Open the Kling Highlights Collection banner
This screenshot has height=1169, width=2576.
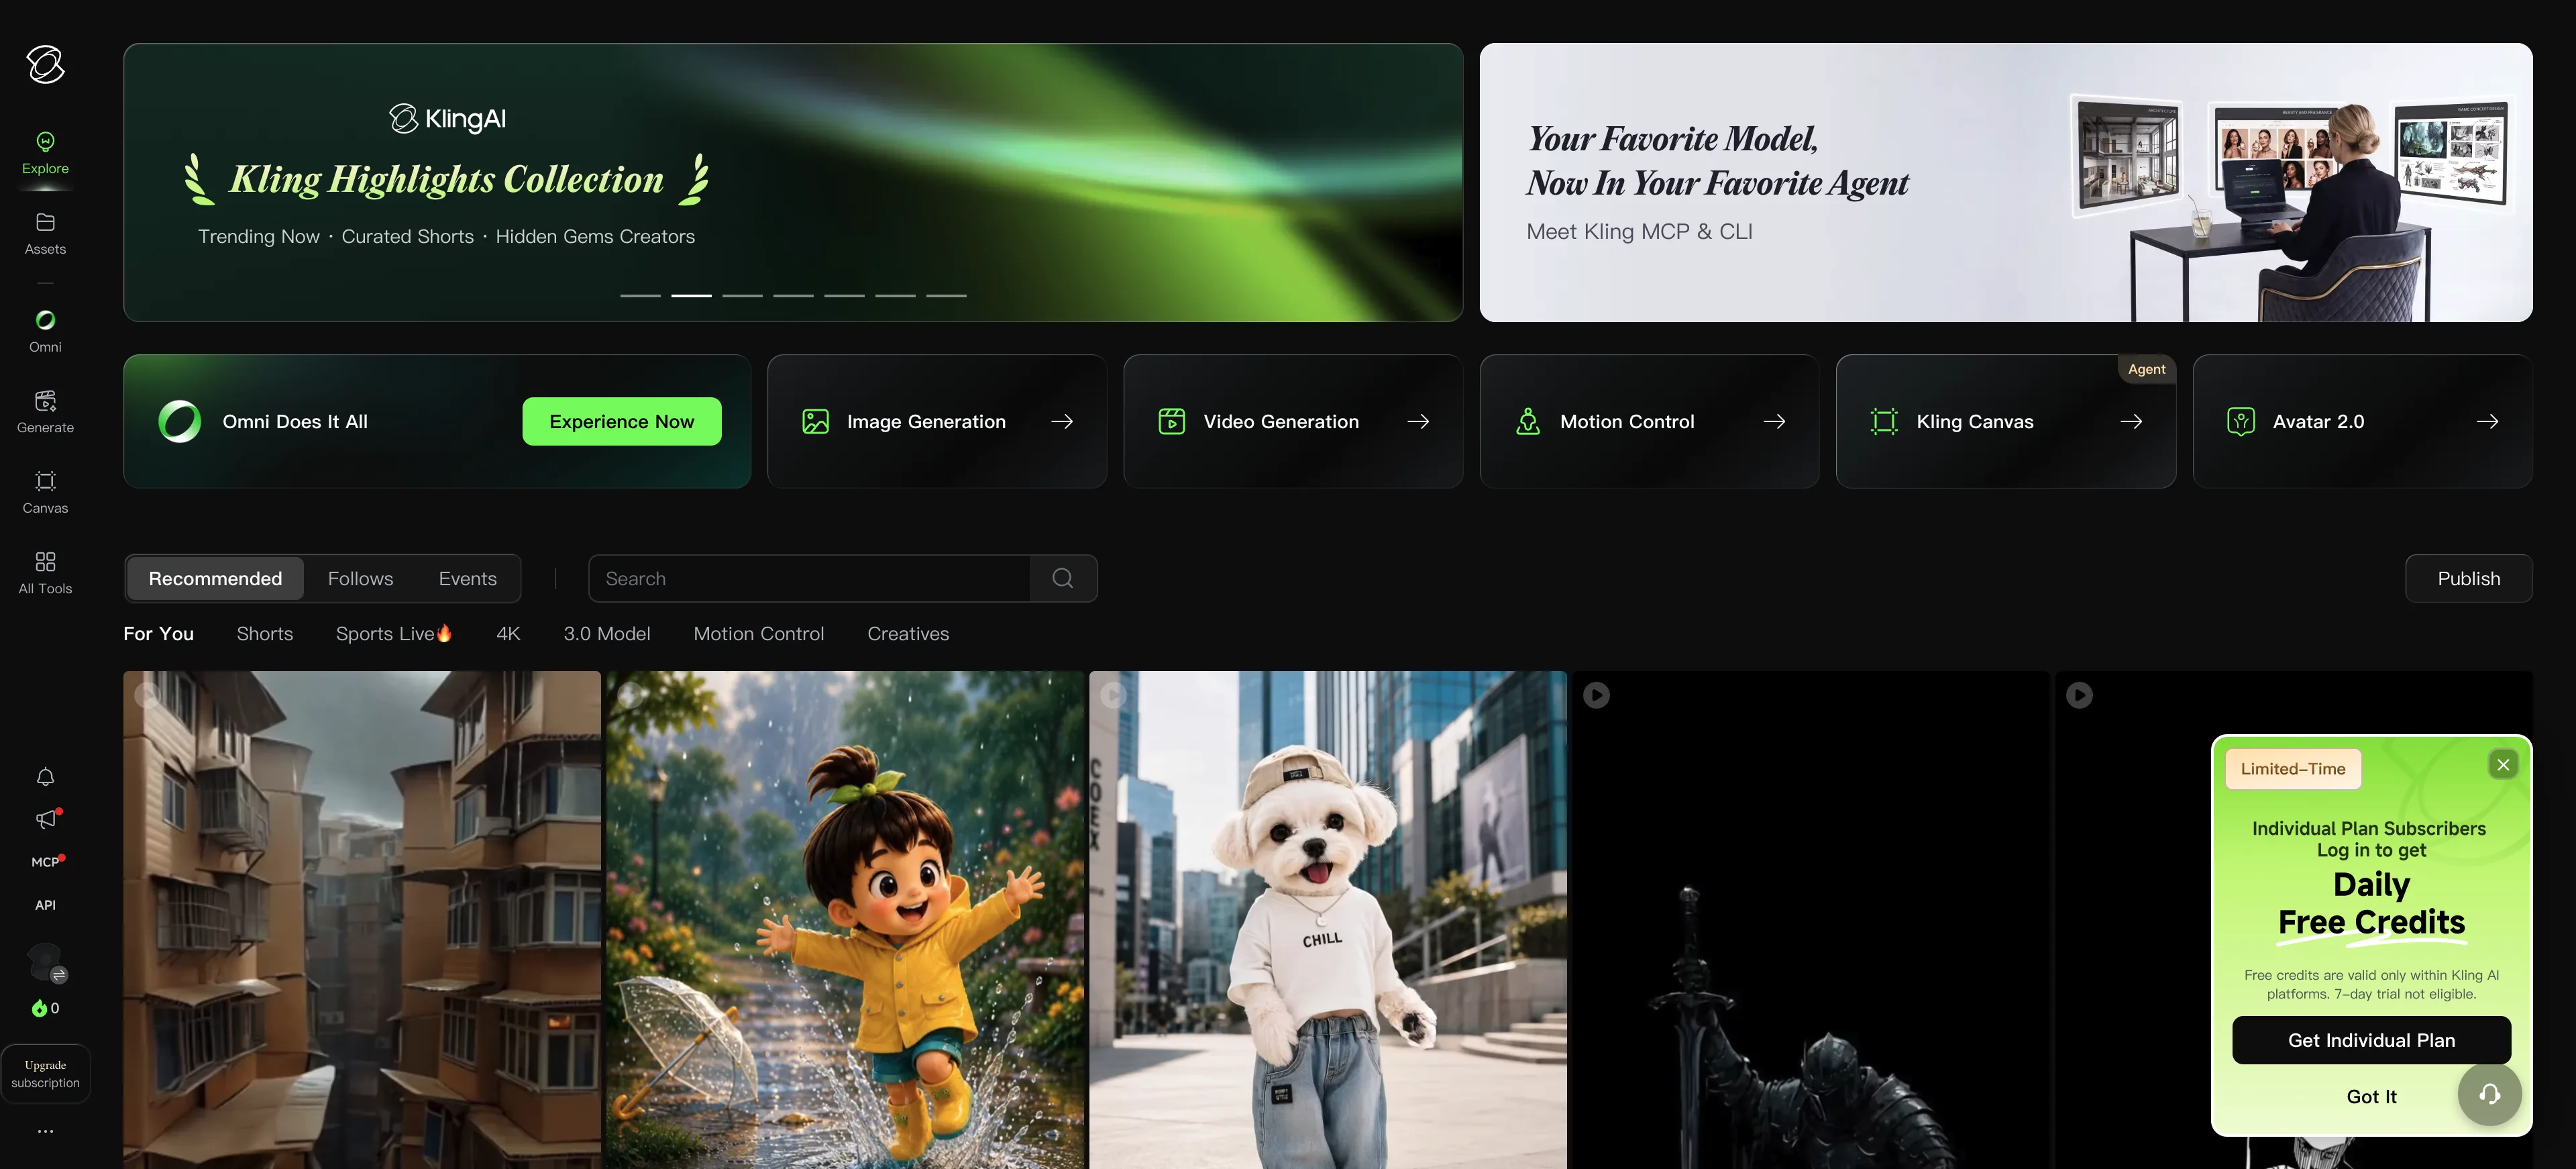[x=793, y=182]
